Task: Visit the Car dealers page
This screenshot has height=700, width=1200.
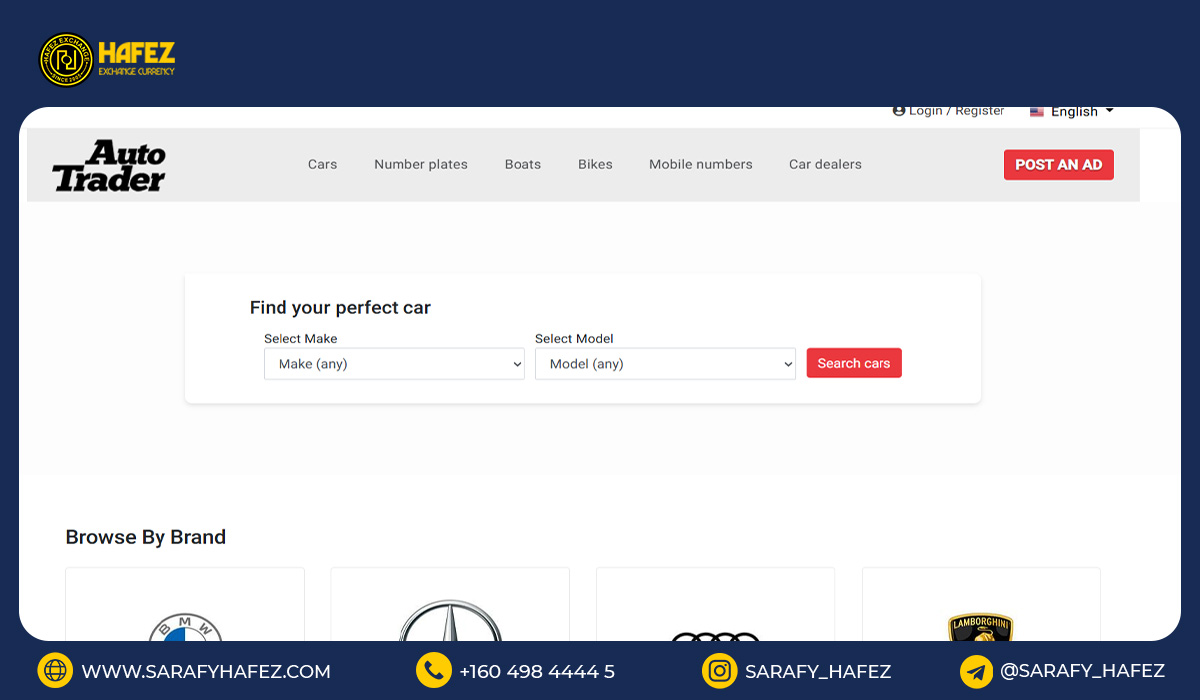Action: point(825,164)
